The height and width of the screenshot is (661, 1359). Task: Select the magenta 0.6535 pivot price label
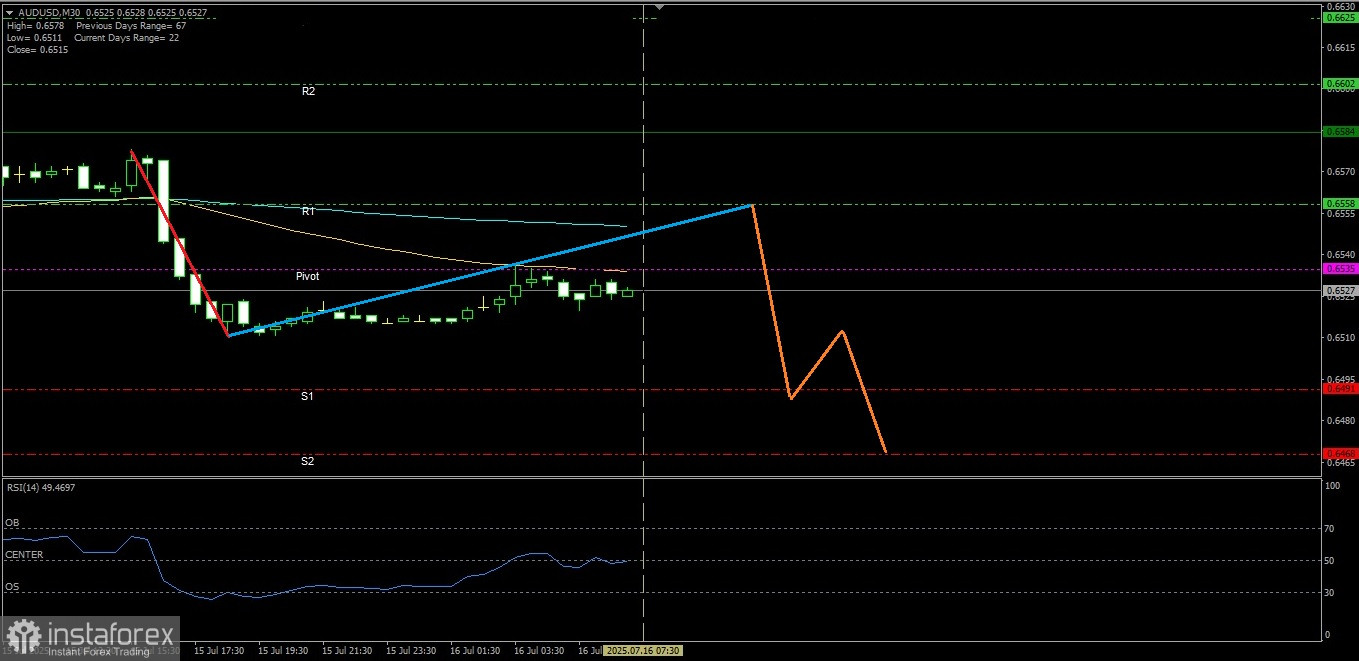click(1340, 268)
